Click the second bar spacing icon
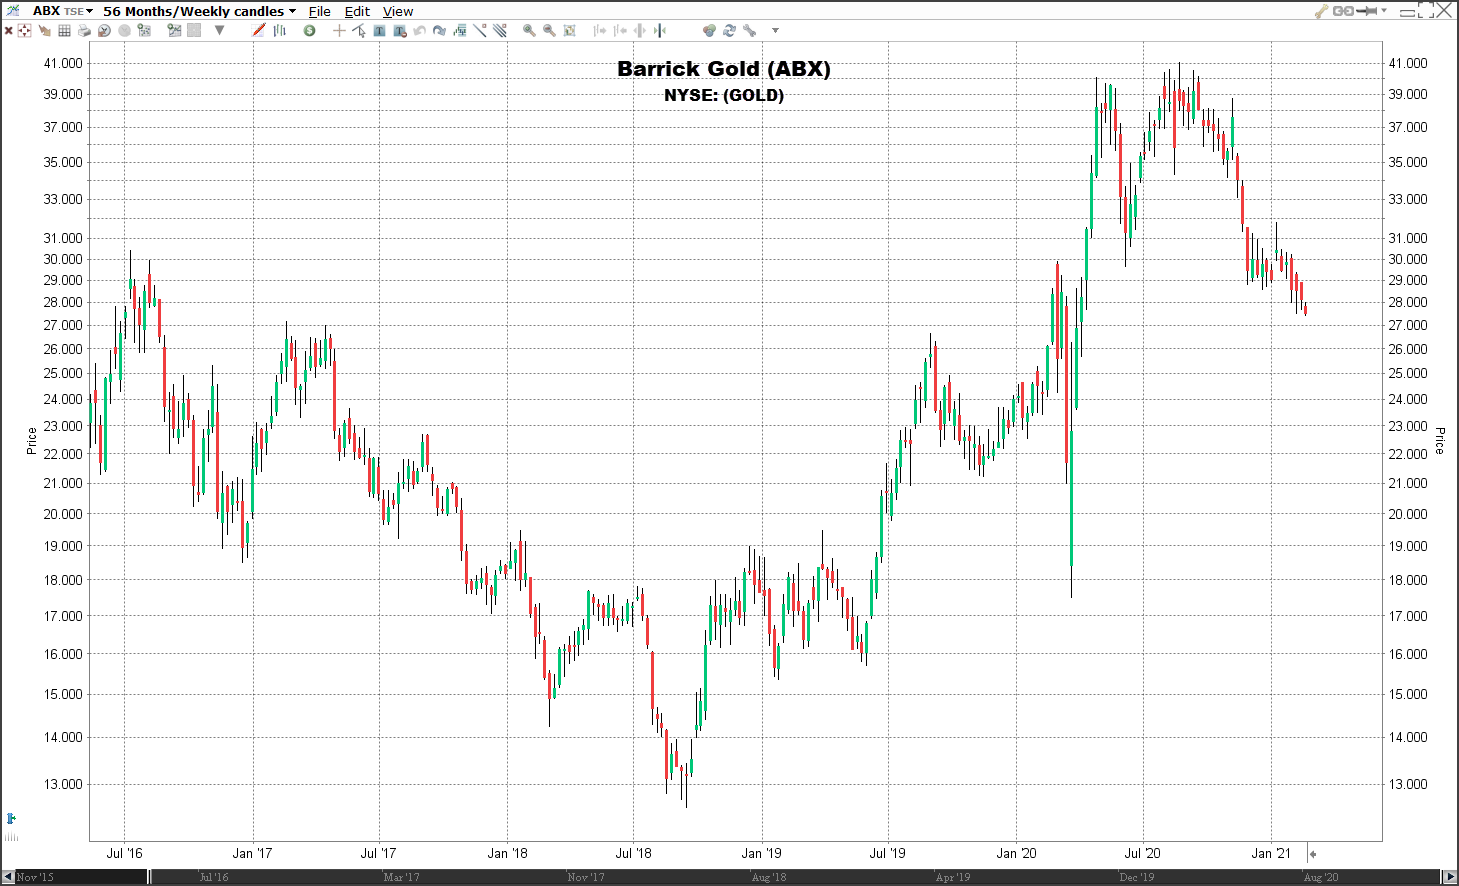Screen dimensions: 1459x886 (619, 31)
